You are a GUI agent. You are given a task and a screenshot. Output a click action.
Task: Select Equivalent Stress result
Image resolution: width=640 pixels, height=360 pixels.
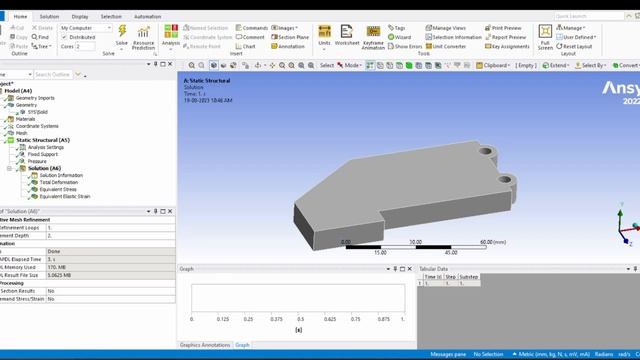(58, 189)
